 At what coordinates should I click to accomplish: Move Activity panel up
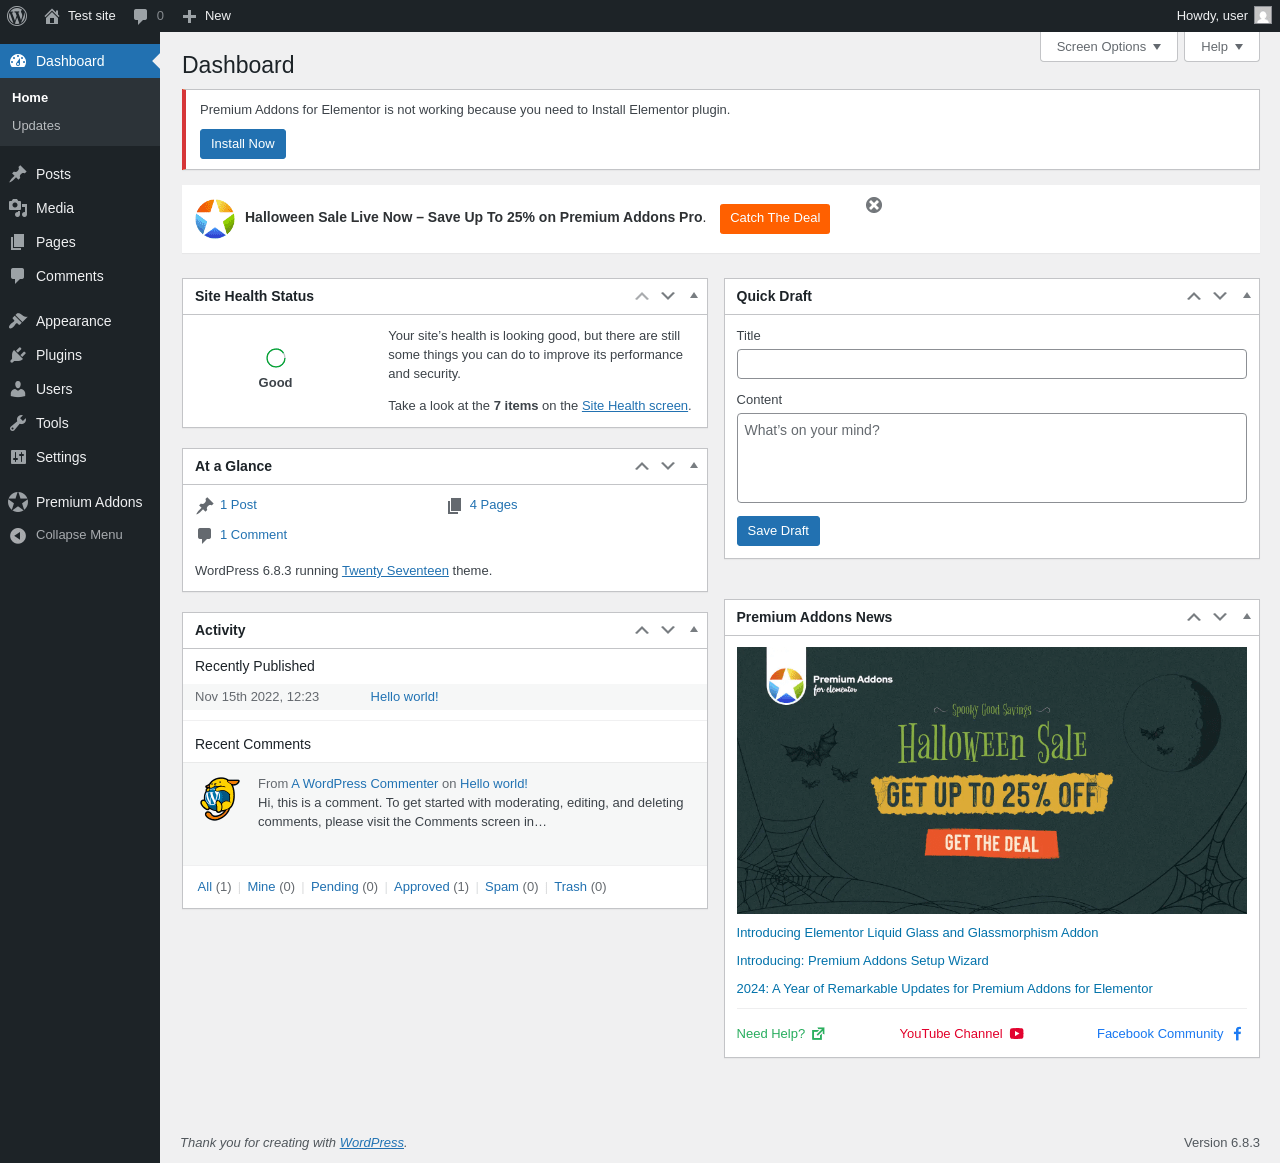click(x=642, y=630)
